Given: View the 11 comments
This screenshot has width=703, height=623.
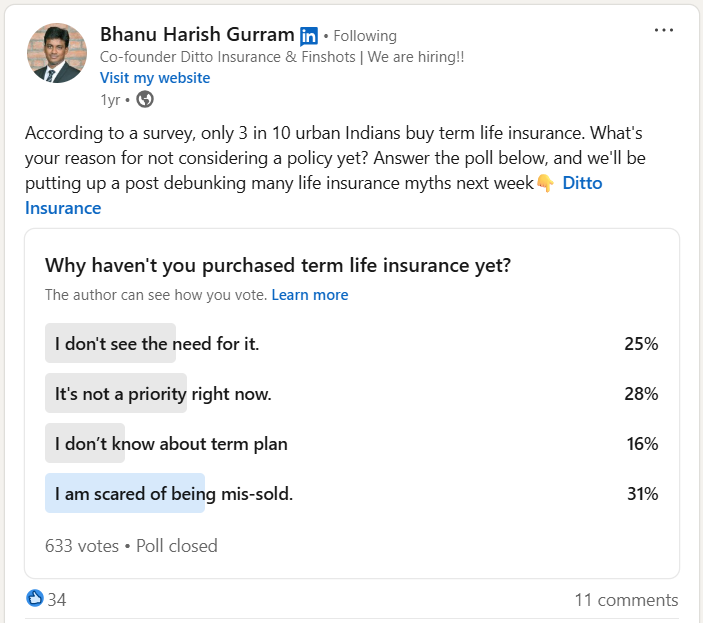Looking at the screenshot, I should tap(626, 600).
